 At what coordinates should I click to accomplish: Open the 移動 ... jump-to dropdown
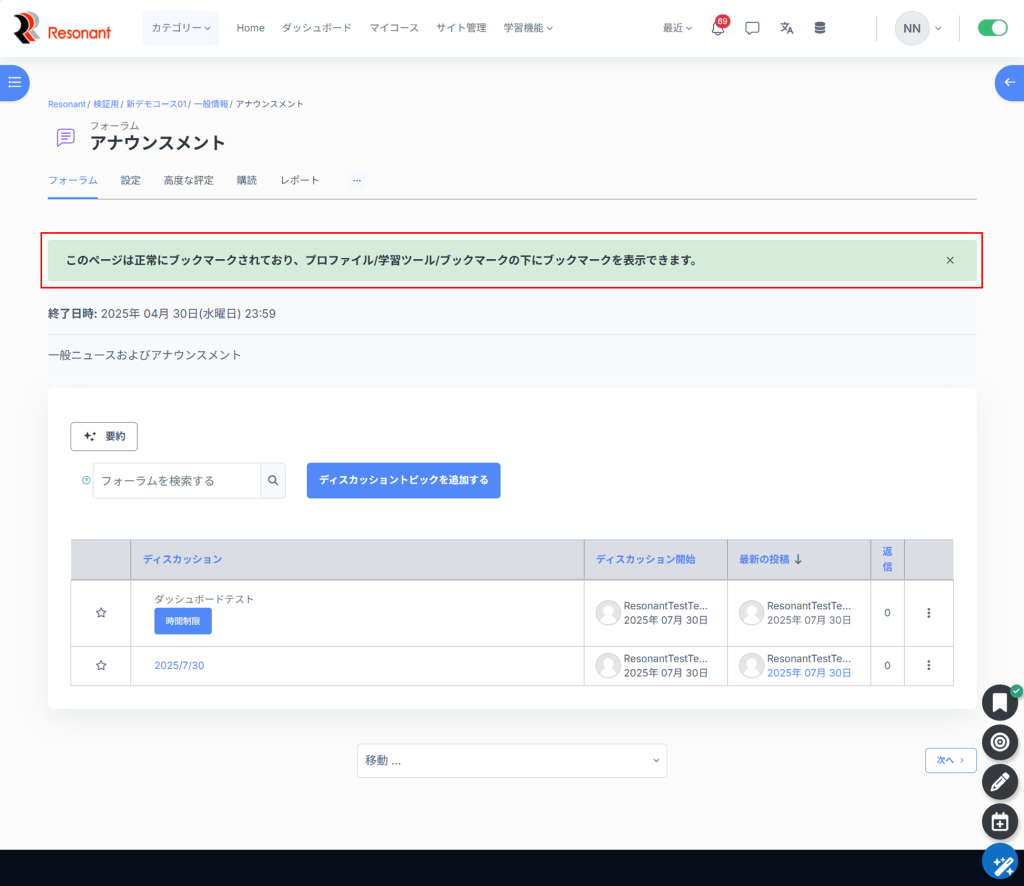point(511,760)
